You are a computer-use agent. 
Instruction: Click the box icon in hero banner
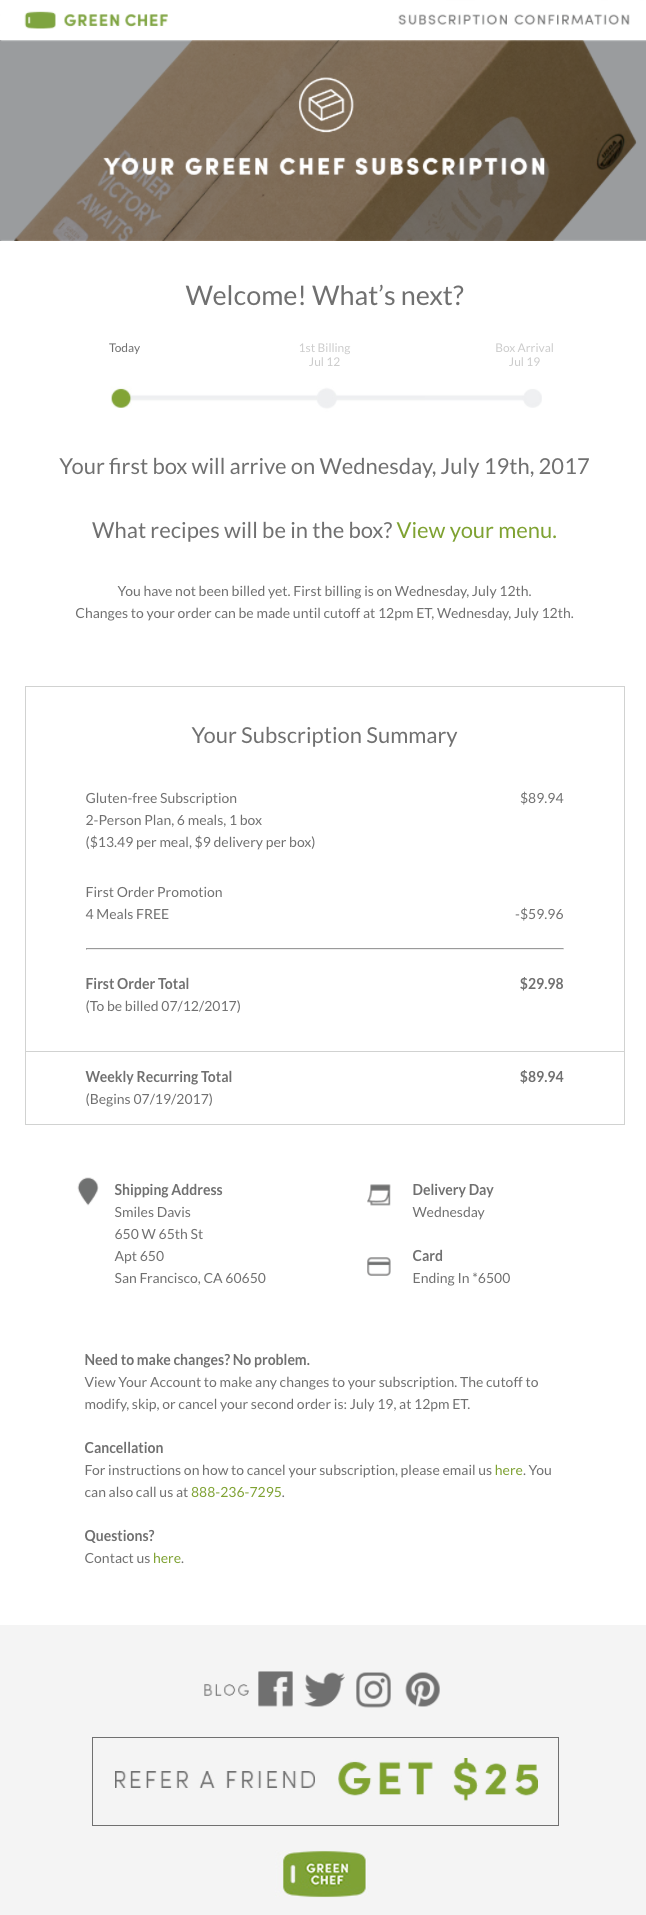(326, 104)
